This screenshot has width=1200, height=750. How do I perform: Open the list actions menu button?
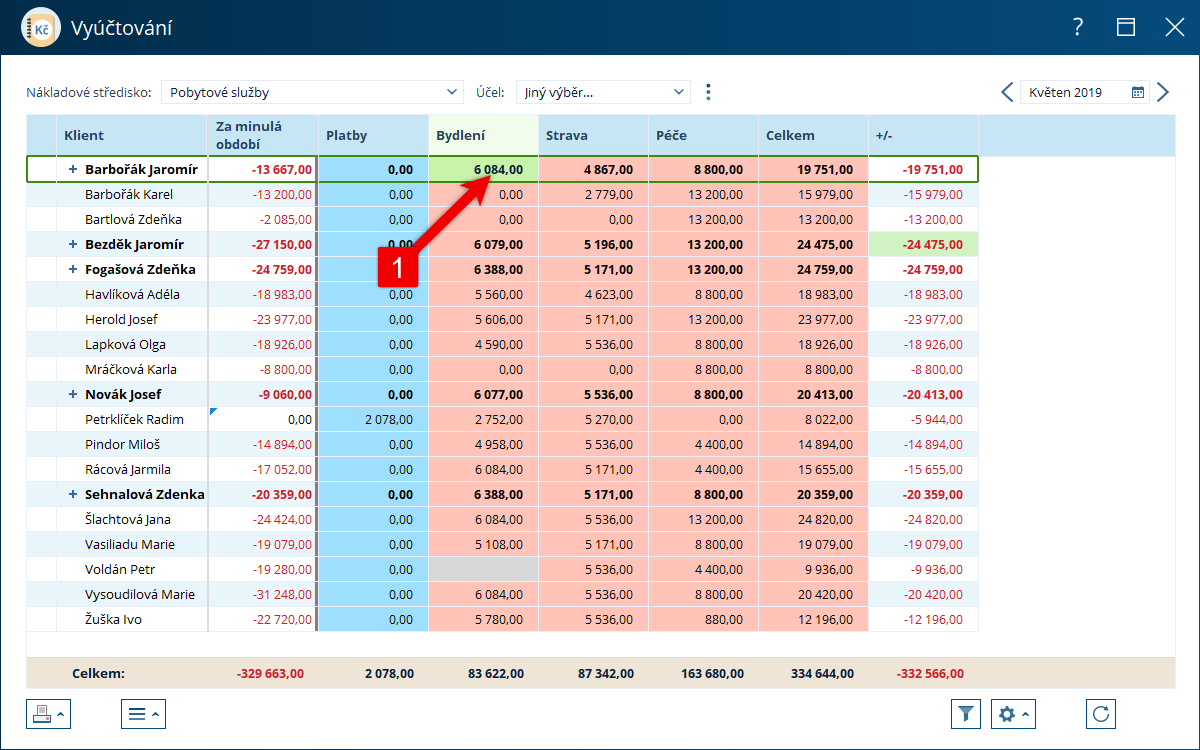tap(143, 714)
